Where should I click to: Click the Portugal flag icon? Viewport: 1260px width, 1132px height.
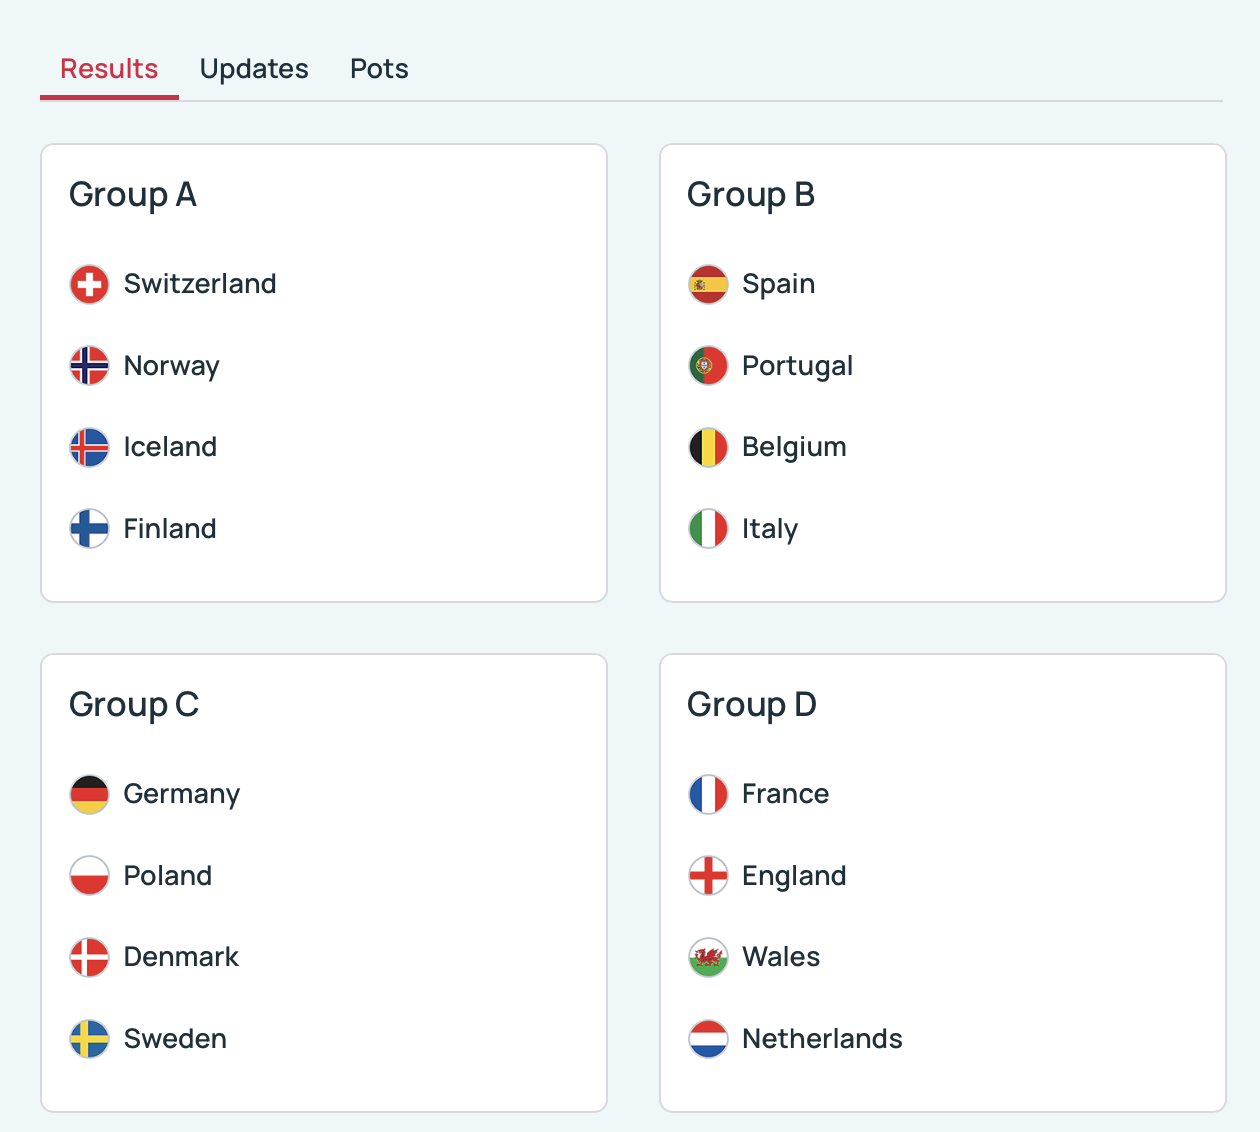tap(708, 366)
